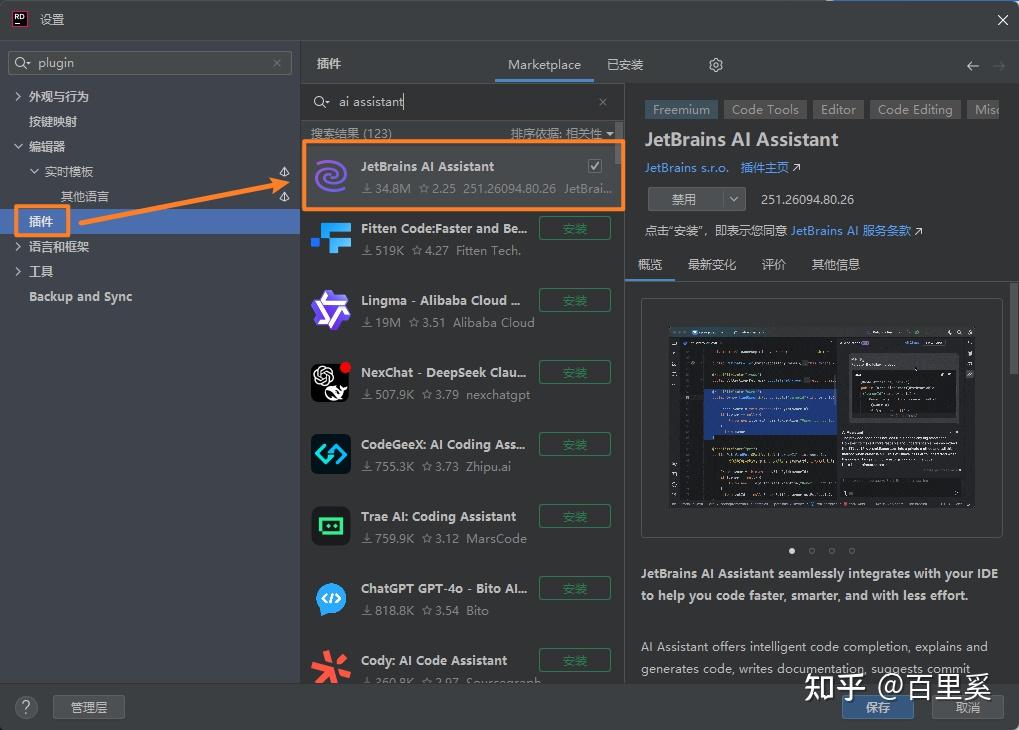Click the JetBrains AI Assistant spiral icon
Viewport: 1019px width, 730px height.
tap(331, 177)
